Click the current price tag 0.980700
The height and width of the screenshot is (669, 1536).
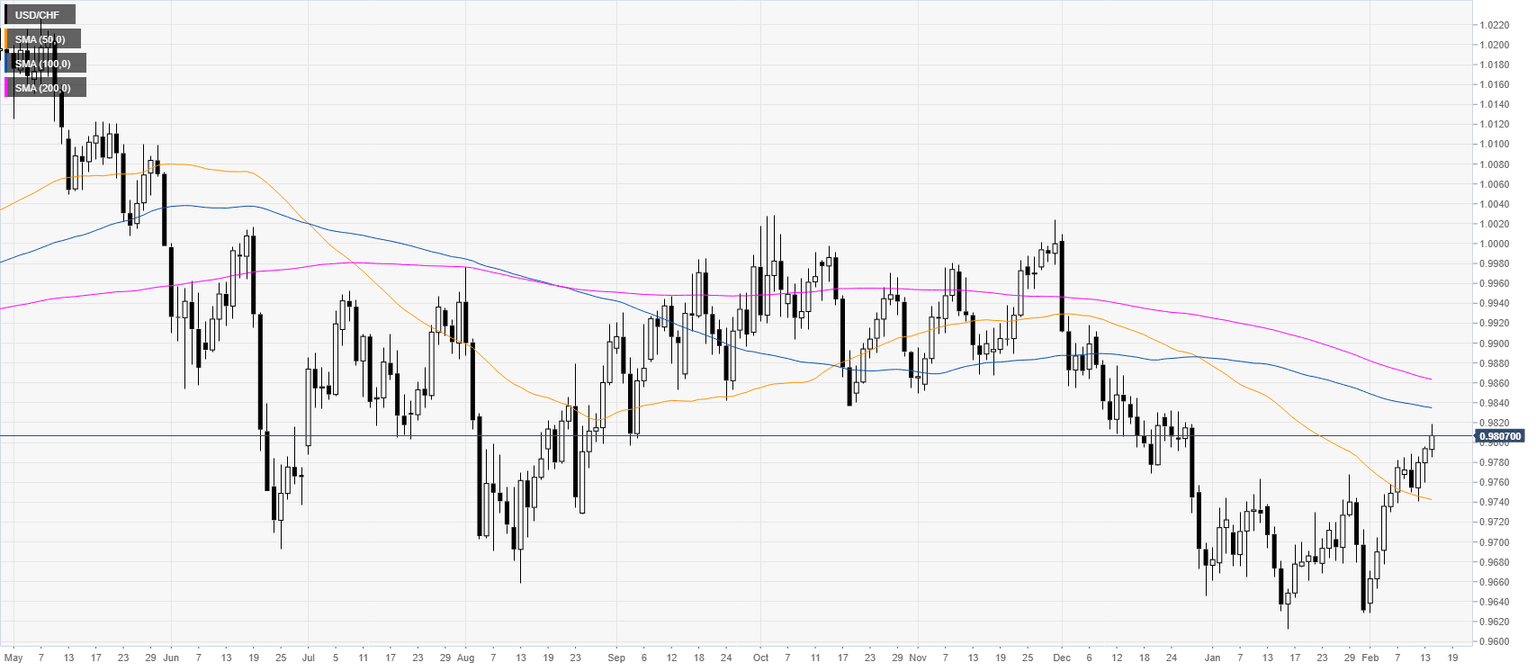(x=1499, y=436)
